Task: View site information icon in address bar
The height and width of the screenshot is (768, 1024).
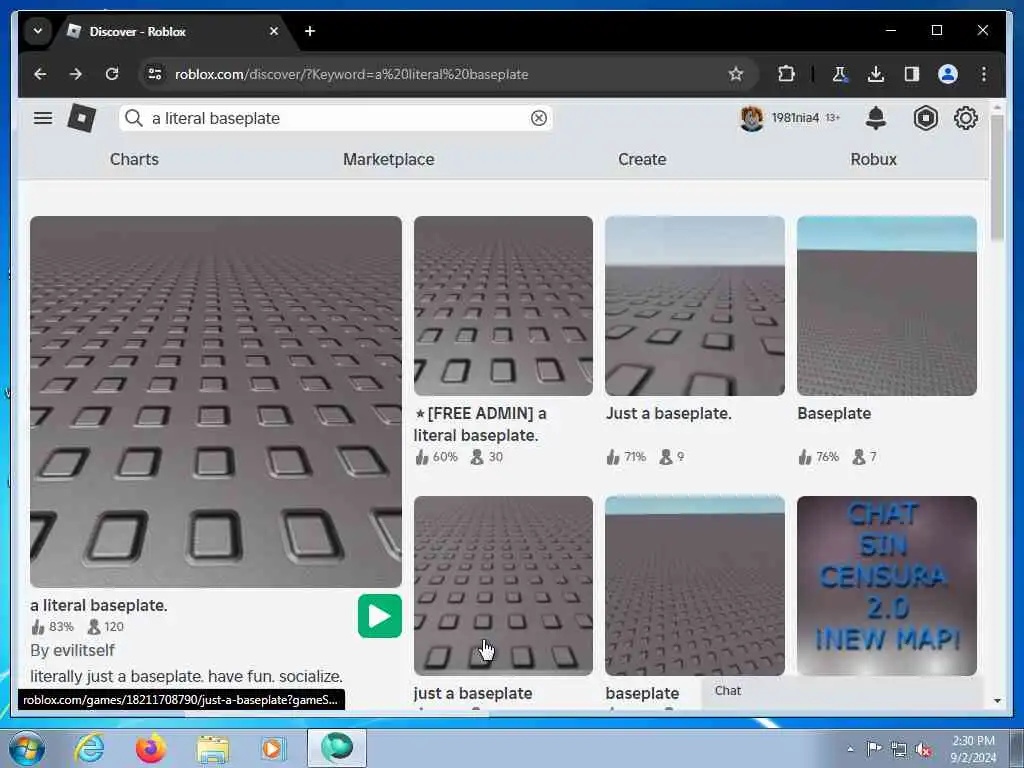Action: pos(155,74)
